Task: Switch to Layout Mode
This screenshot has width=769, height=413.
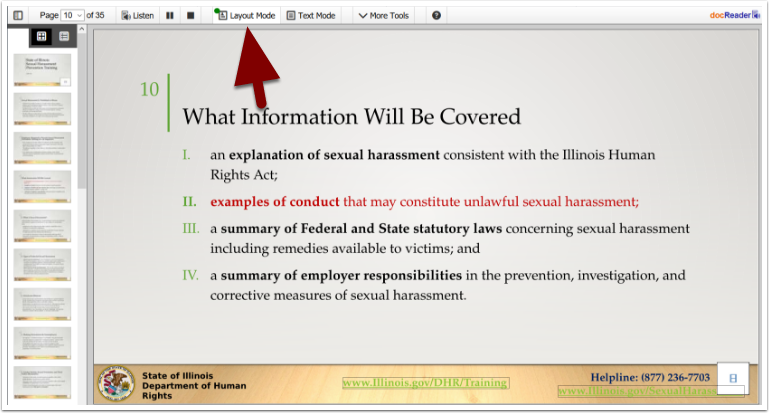Action: coord(246,16)
